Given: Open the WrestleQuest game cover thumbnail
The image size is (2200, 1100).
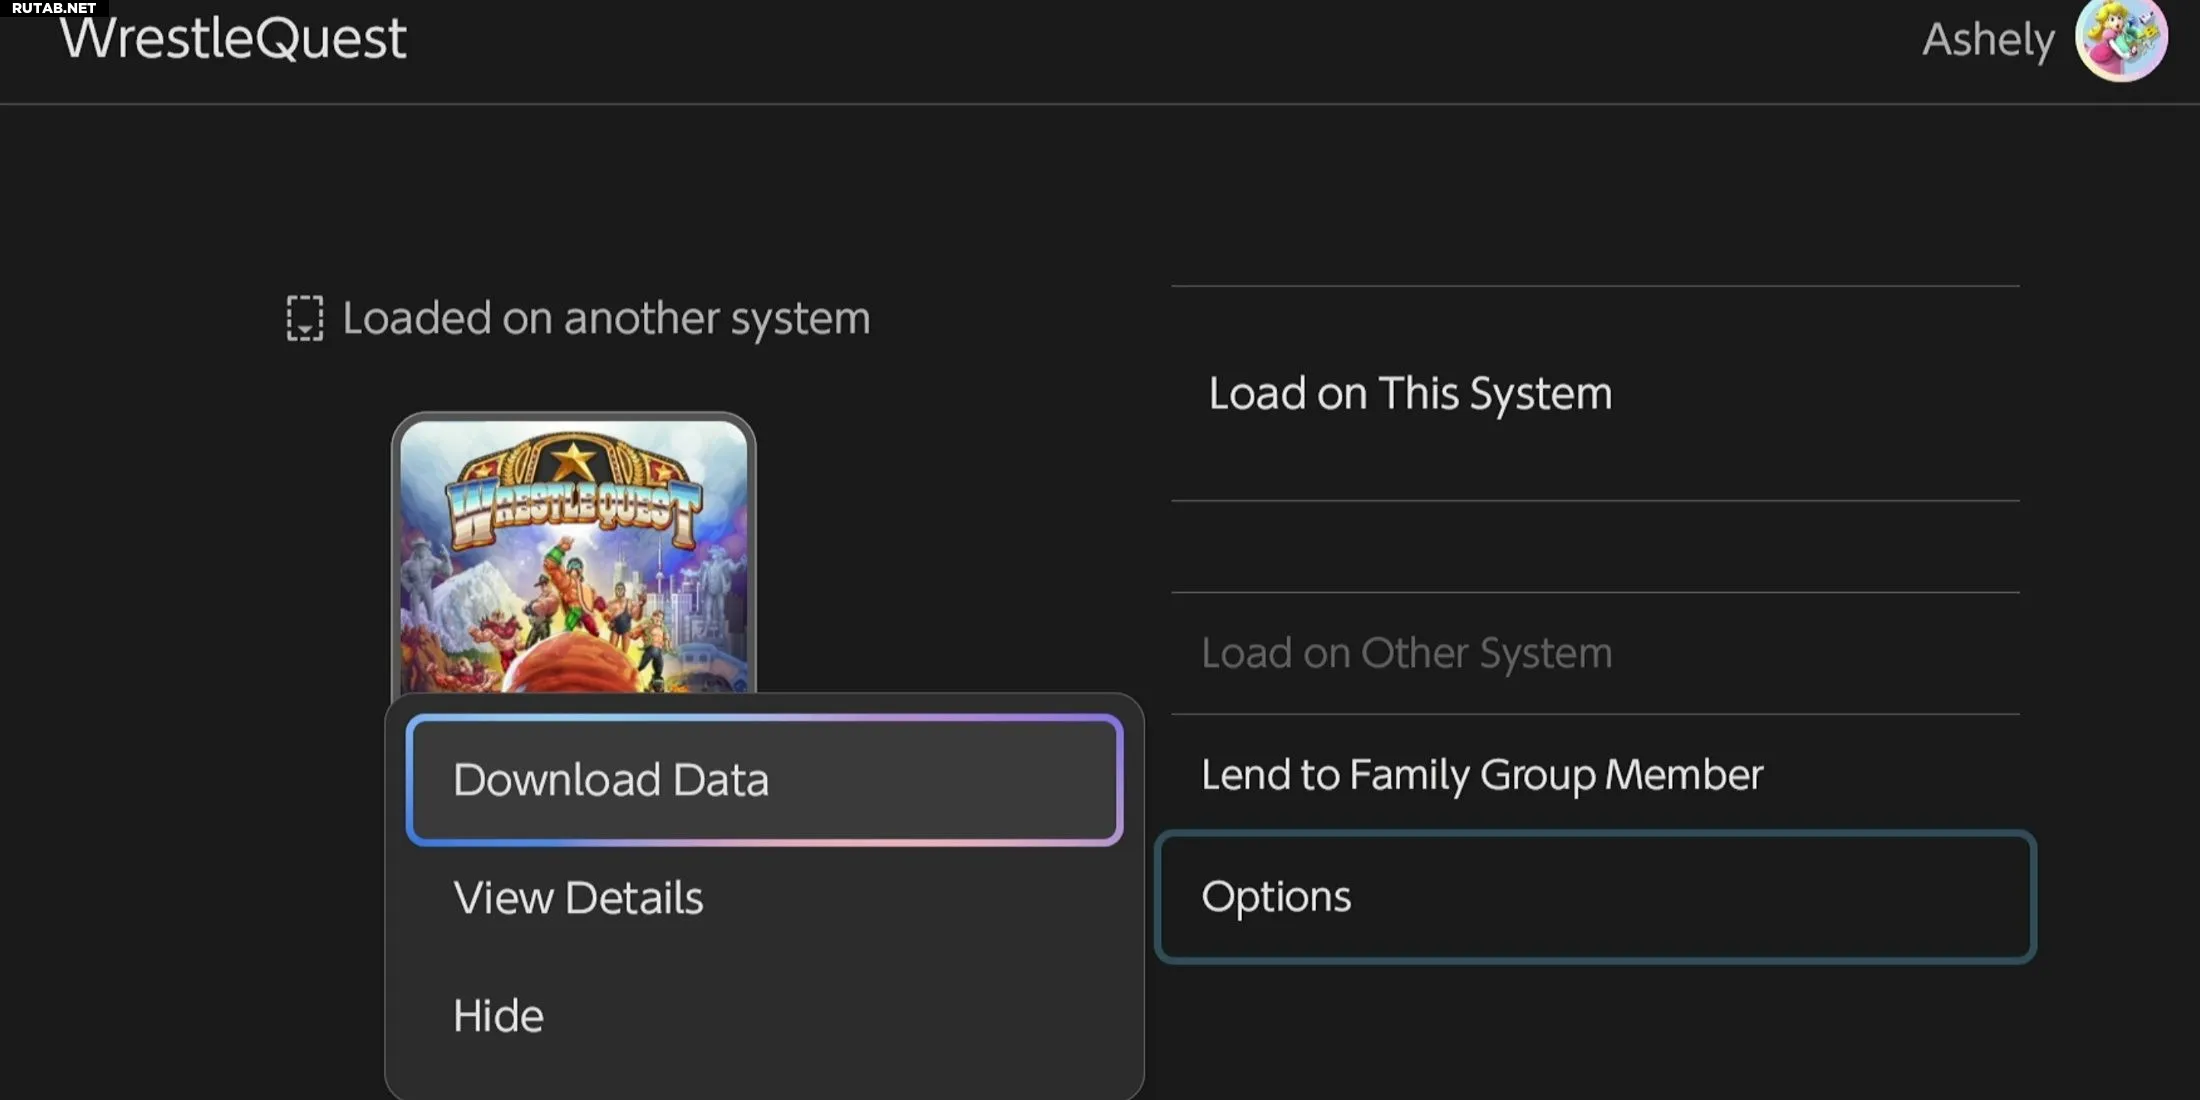Looking at the screenshot, I should click(574, 555).
